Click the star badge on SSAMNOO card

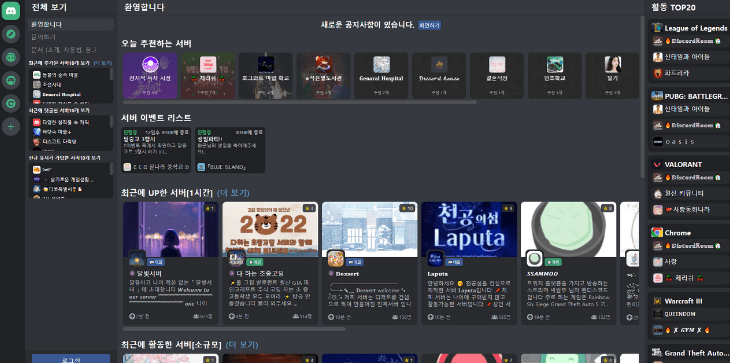[607, 208]
